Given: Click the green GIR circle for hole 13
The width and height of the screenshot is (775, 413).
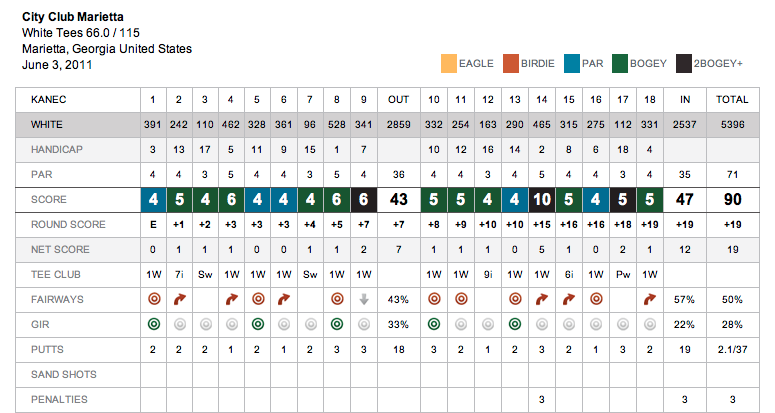Looking at the screenshot, I should [517, 324].
